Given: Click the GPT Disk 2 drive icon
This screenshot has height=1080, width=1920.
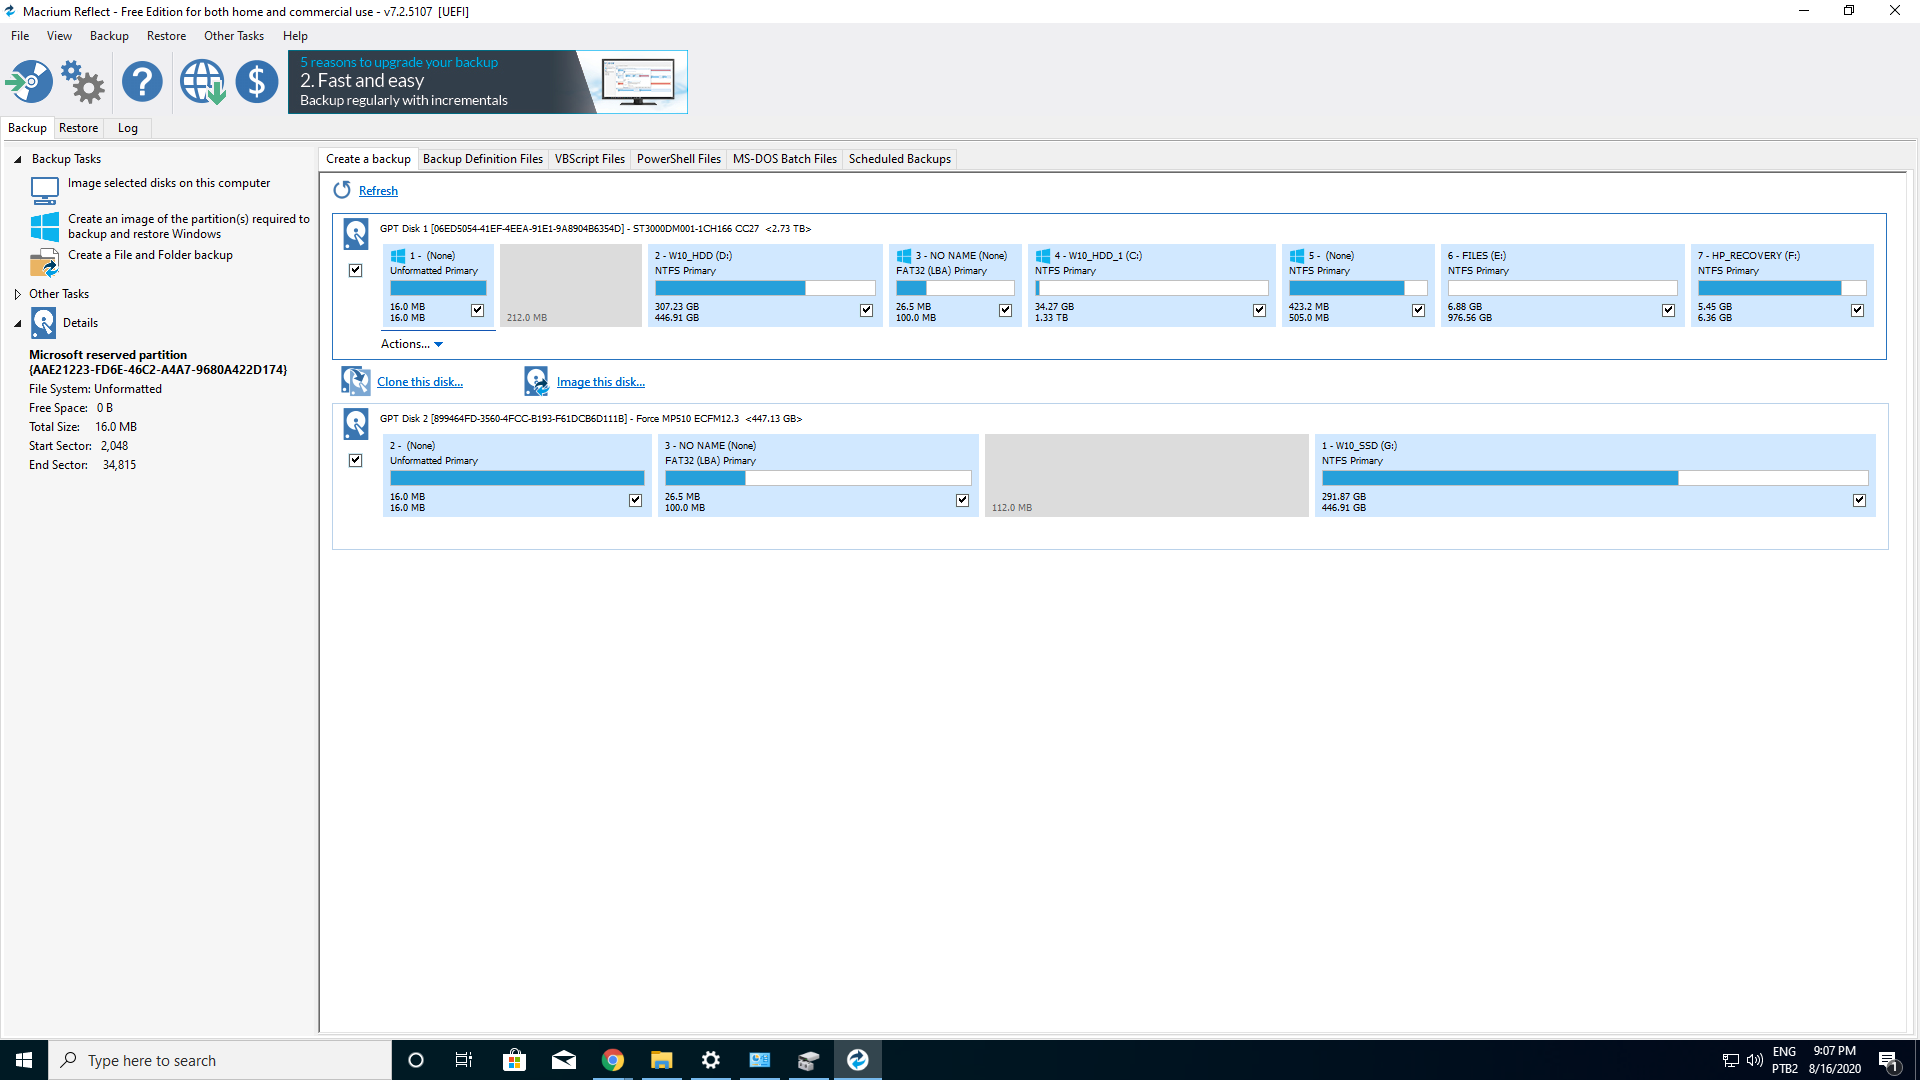Looking at the screenshot, I should point(356,424).
